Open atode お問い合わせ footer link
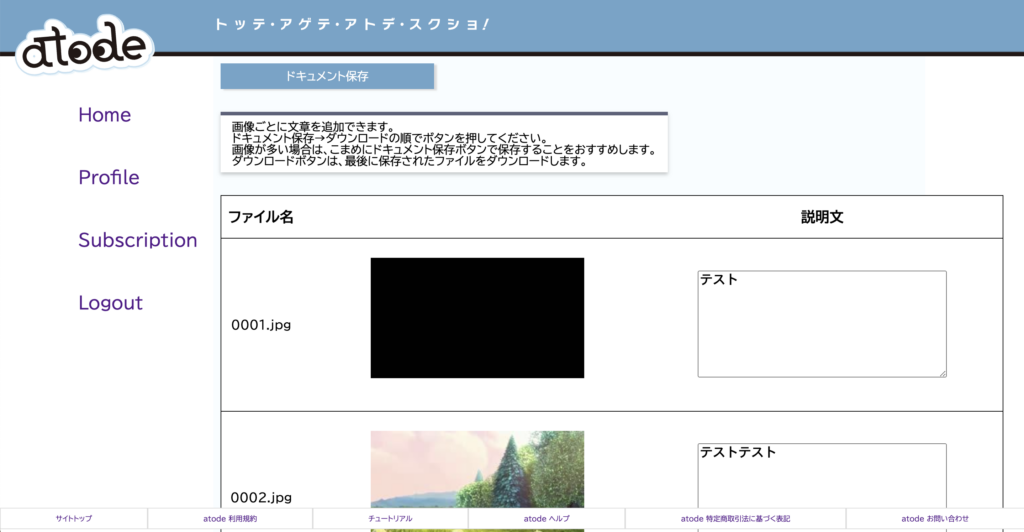The width and height of the screenshot is (1024, 532). point(935,519)
